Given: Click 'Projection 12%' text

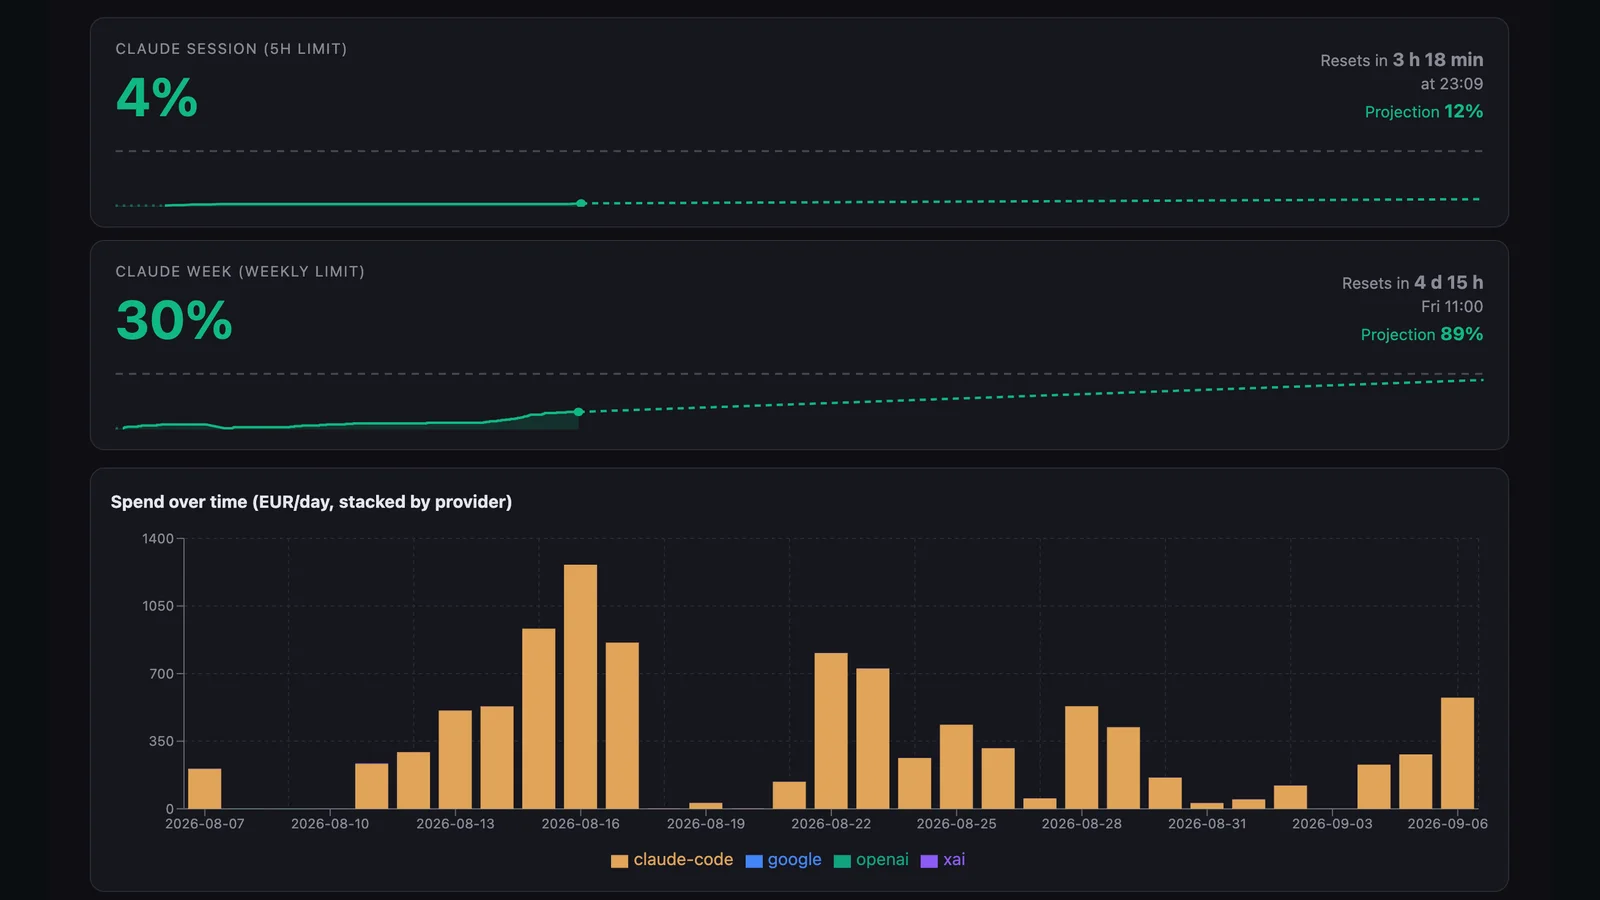Looking at the screenshot, I should (1424, 112).
